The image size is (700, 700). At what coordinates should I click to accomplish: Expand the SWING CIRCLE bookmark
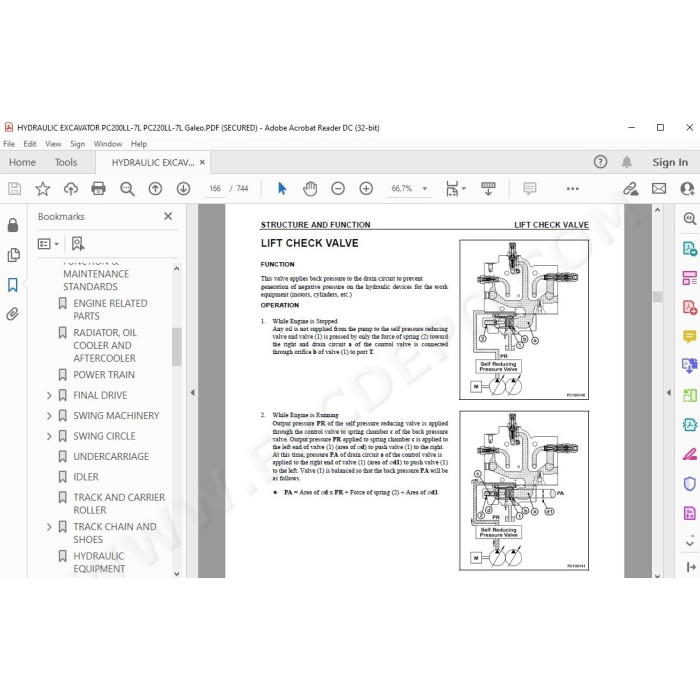pos(49,437)
